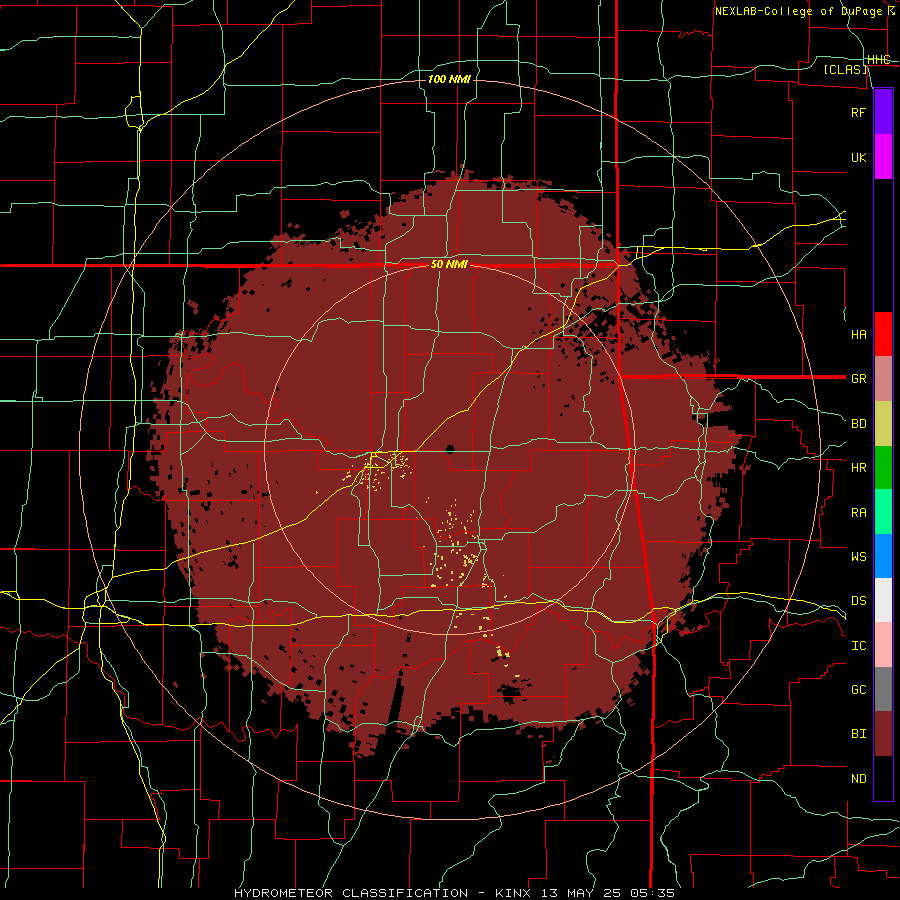Click the HR legend label
900x900 pixels.
(859, 468)
